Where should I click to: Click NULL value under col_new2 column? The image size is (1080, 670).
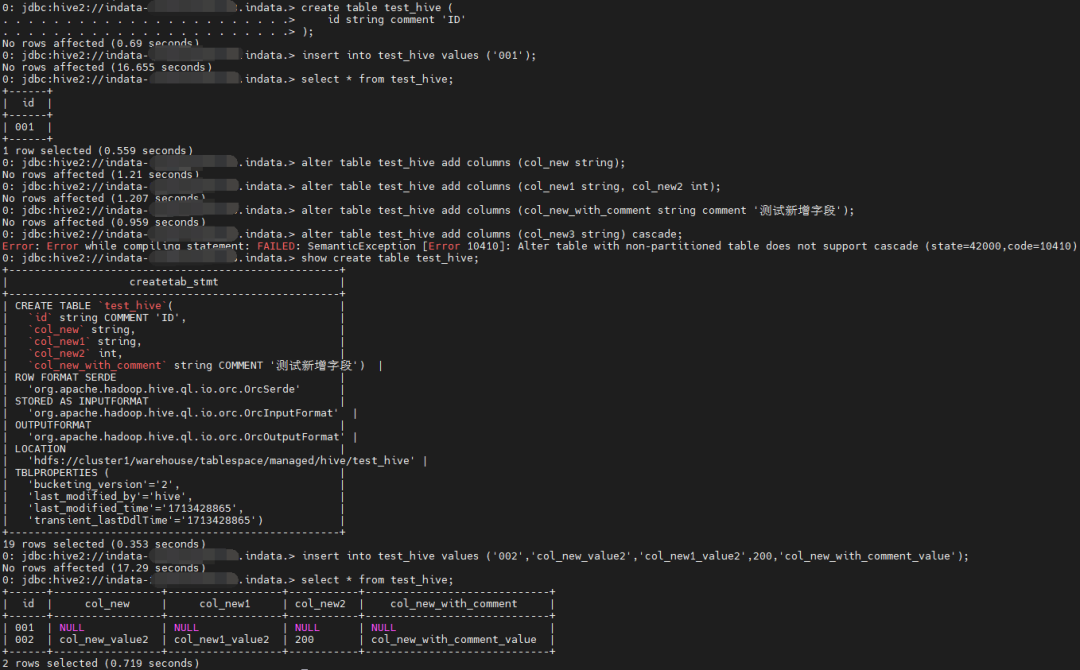[307, 628]
